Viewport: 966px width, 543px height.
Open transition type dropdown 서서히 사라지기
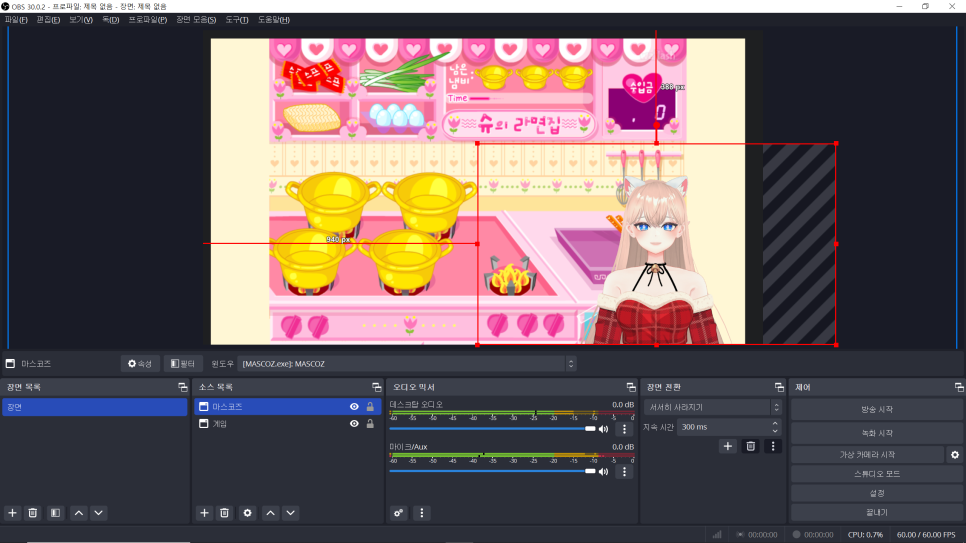pyautogui.click(x=713, y=407)
